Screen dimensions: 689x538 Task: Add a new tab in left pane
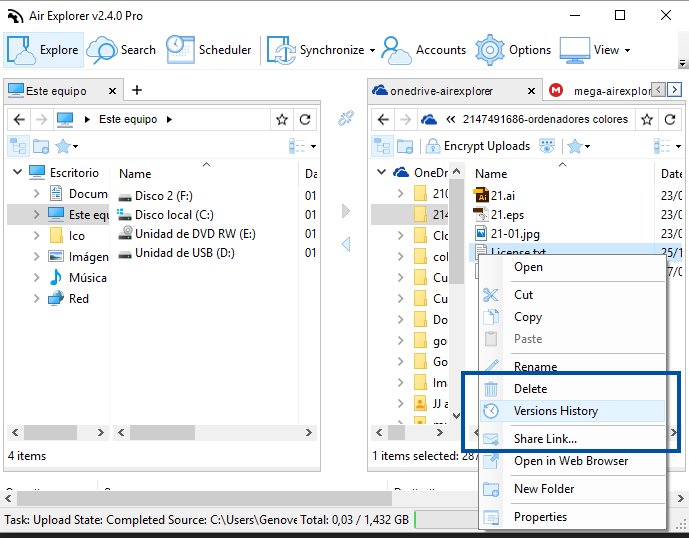[137, 90]
